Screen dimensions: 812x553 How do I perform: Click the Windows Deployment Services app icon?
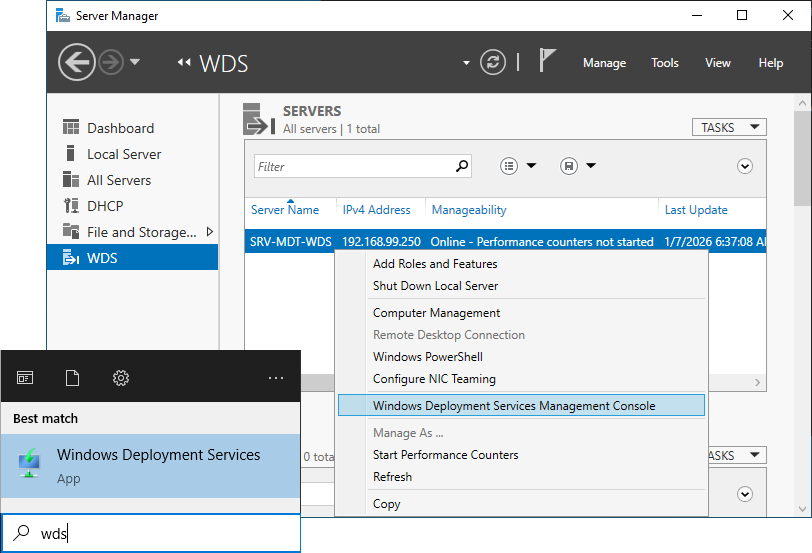(30, 464)
